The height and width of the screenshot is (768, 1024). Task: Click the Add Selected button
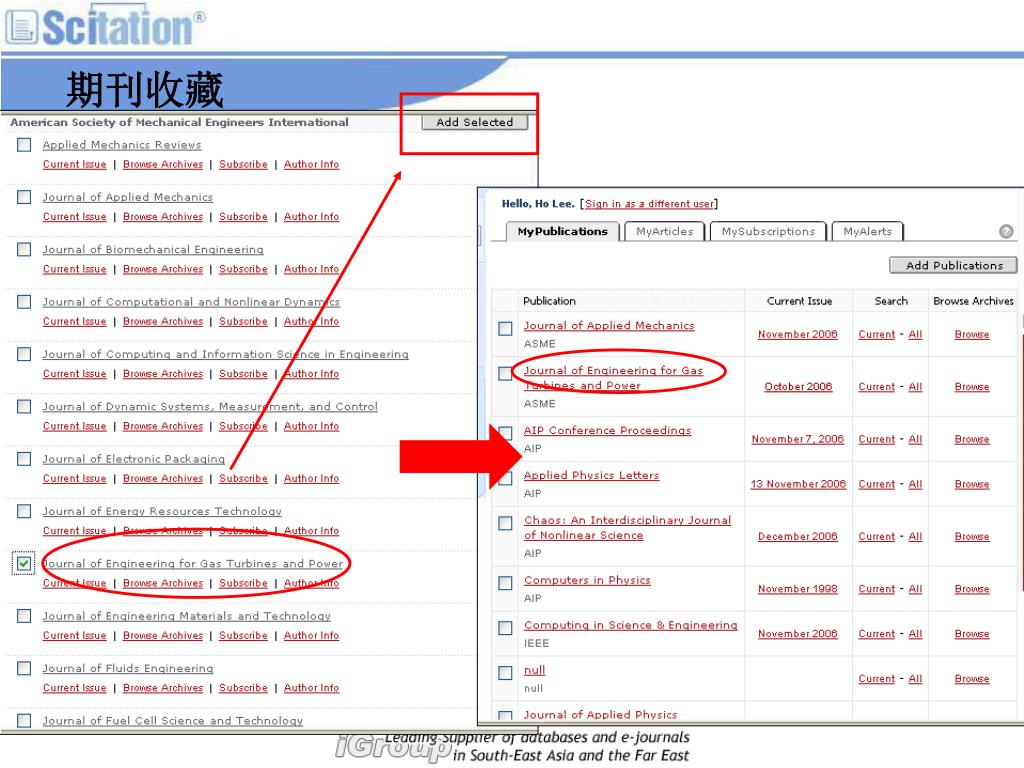click(x=474, y=122)
